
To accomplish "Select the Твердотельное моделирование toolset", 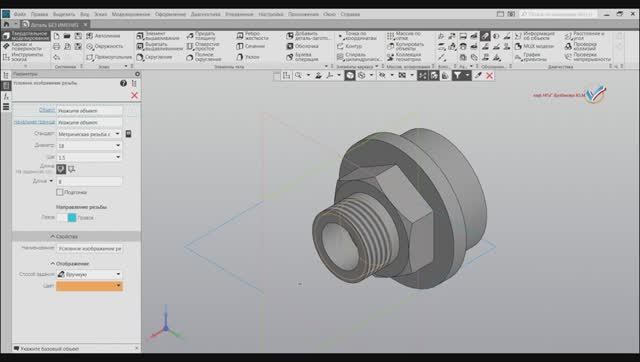I will coord(26,36).
